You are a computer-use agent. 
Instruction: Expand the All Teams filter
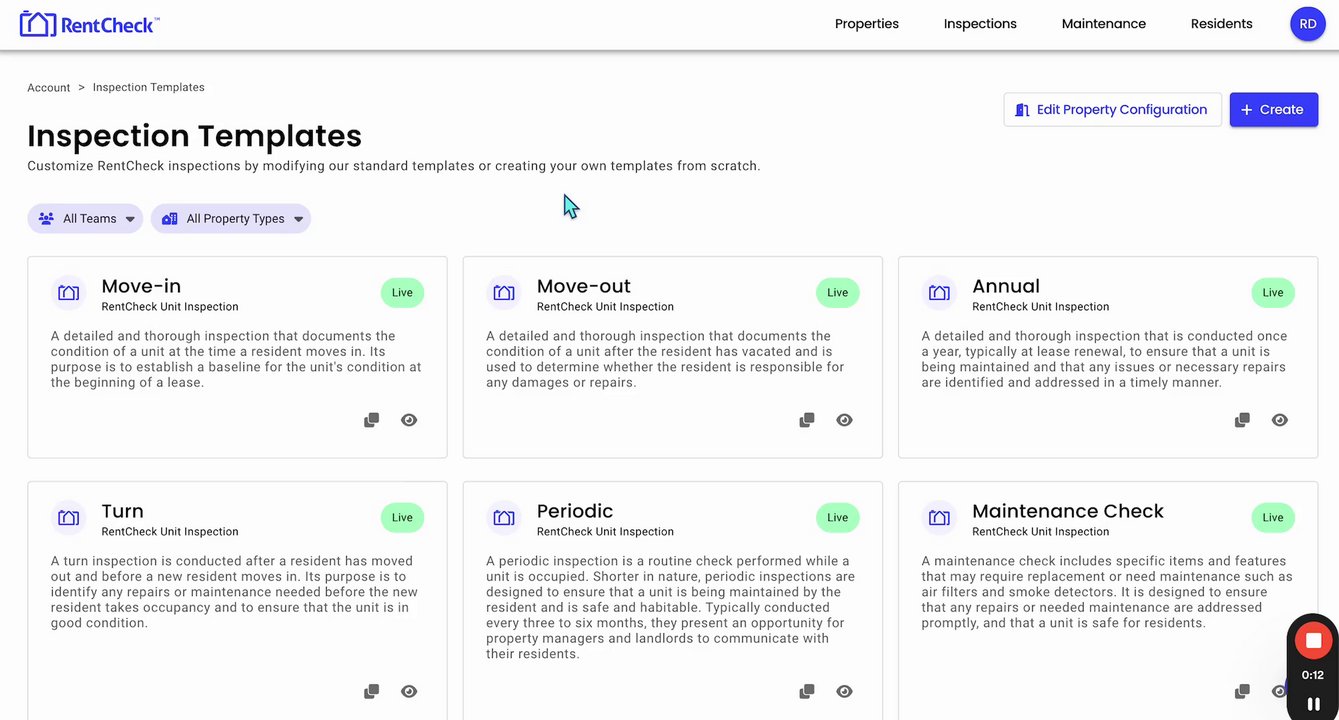(x=86, y=219)
